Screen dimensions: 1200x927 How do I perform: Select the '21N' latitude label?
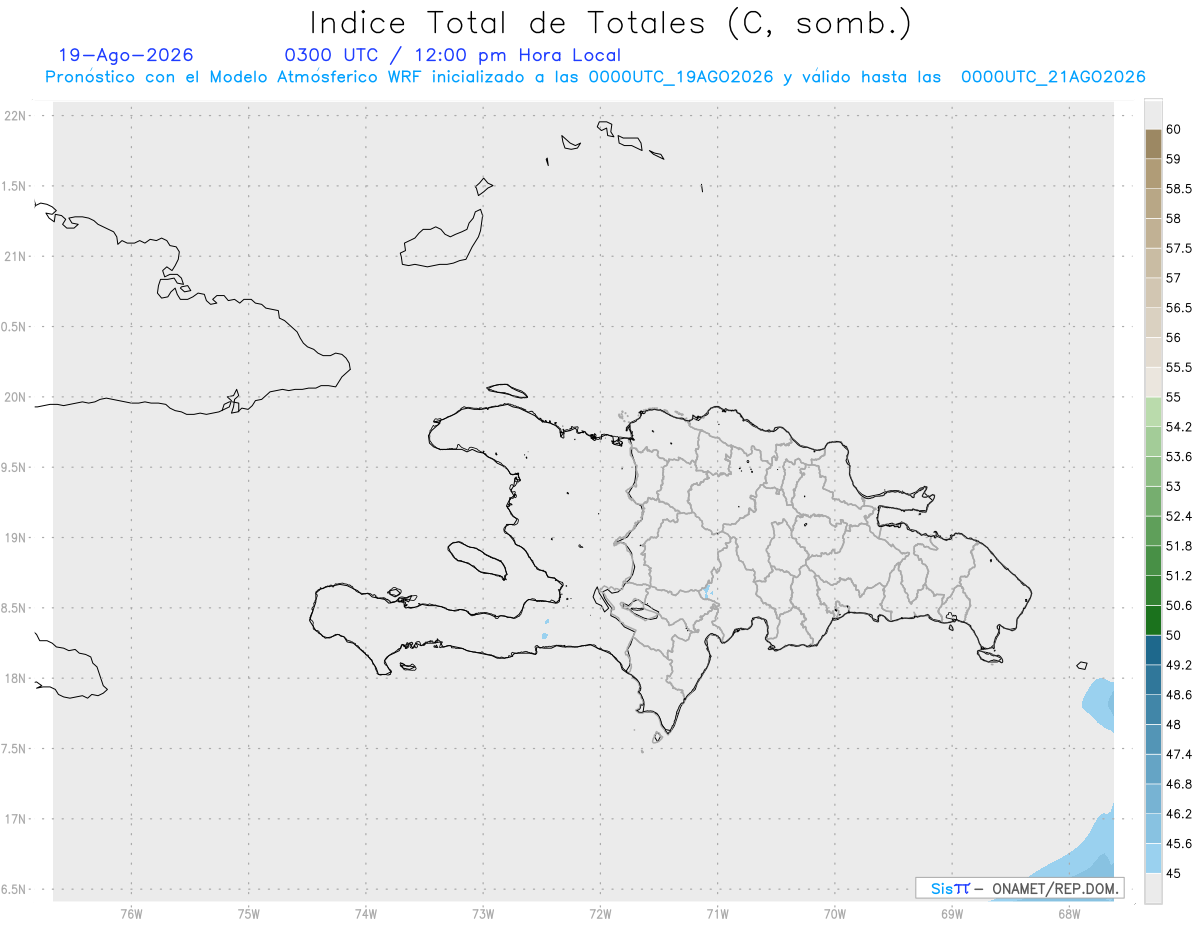coord(16,256)
